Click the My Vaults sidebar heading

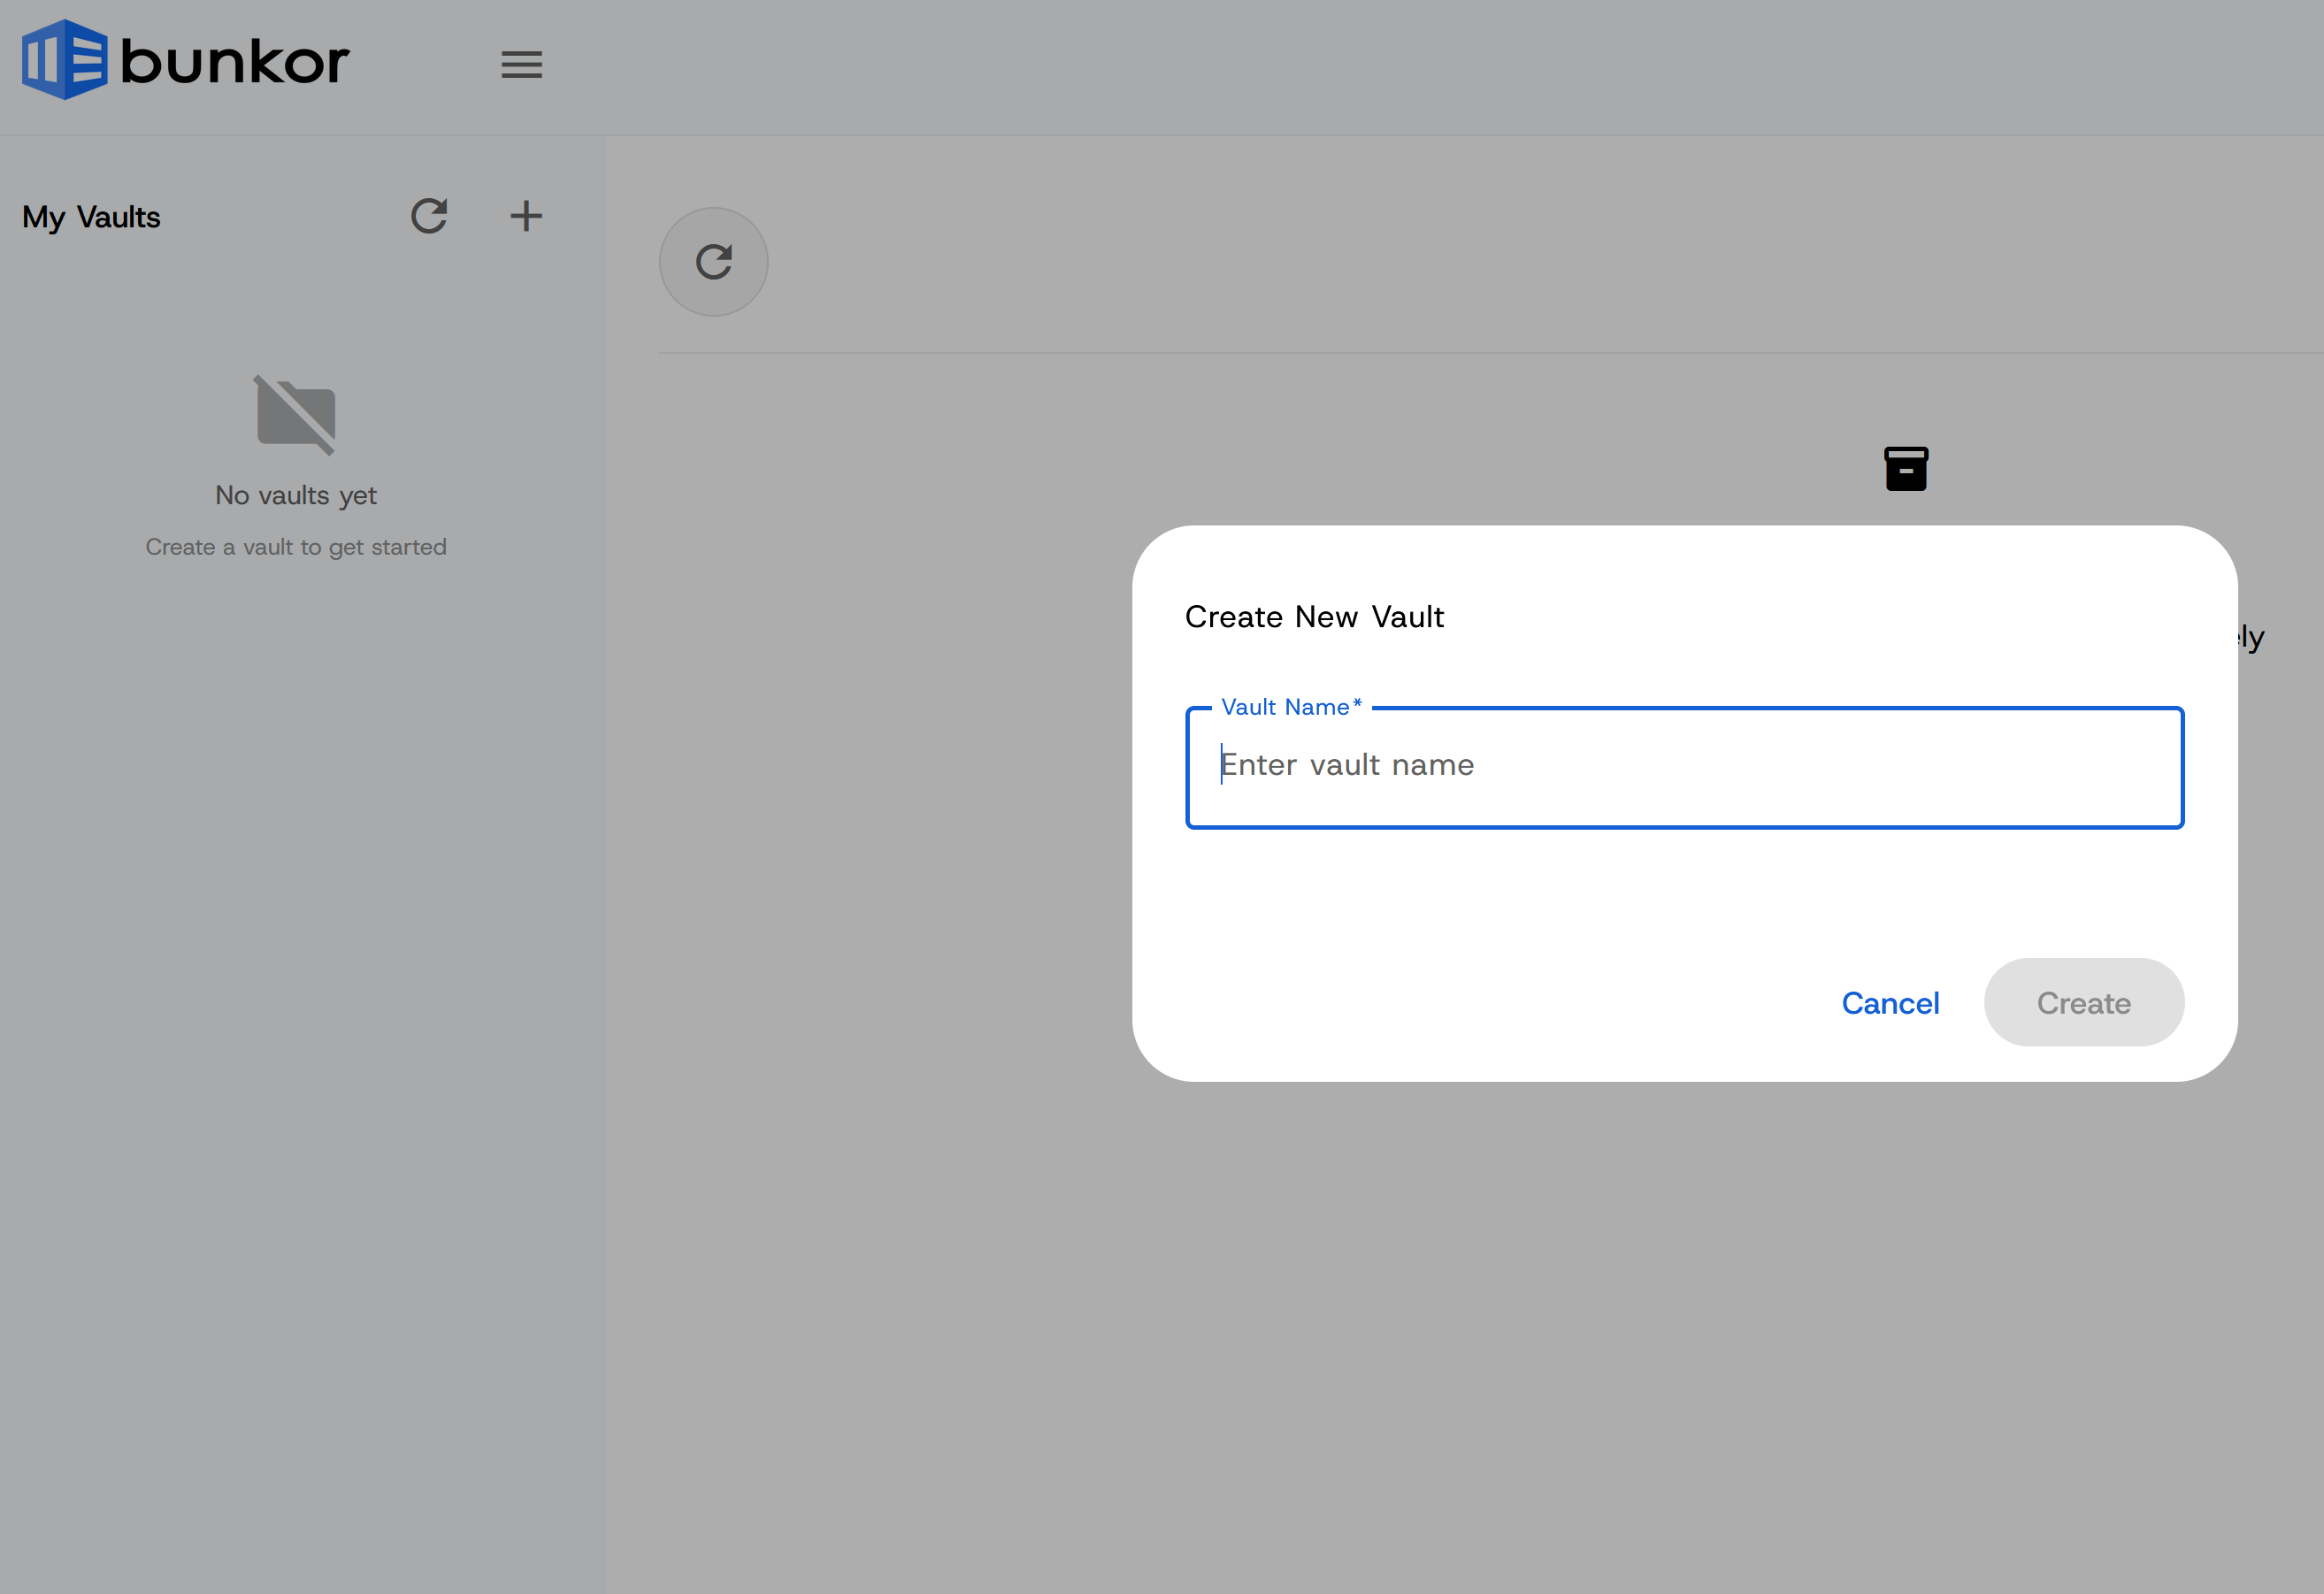click(x=91, y=217)
